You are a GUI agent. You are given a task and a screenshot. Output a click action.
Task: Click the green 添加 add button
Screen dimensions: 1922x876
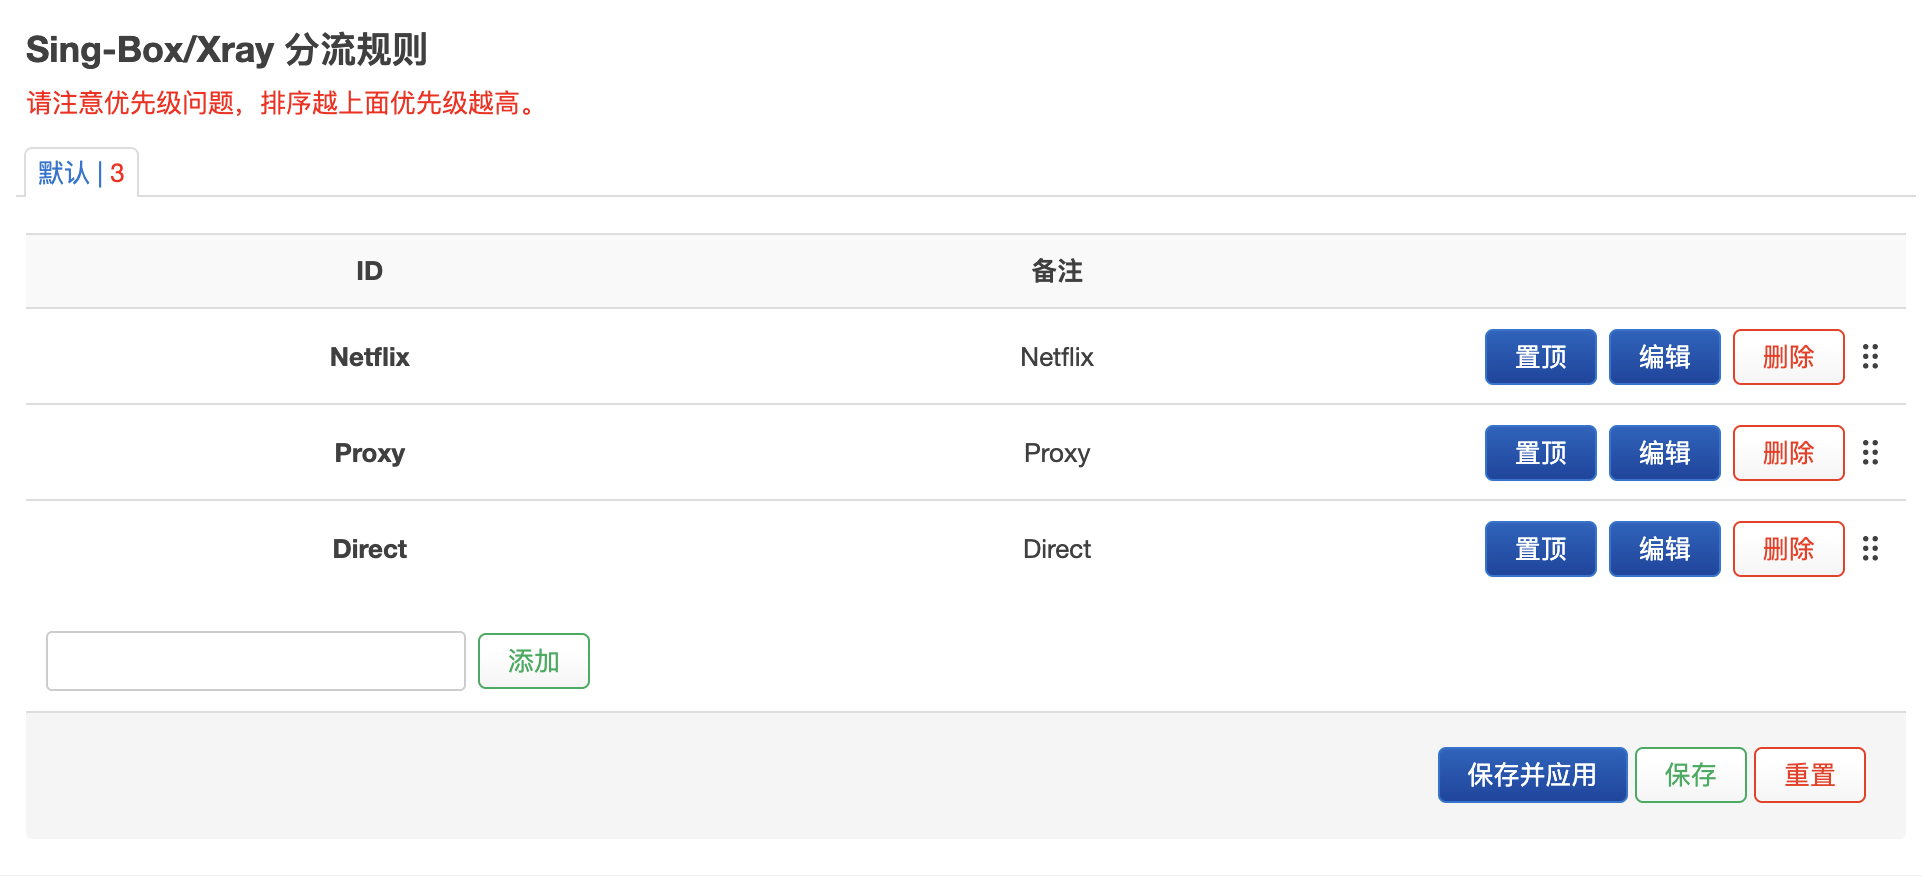click(x=533, y=661)
